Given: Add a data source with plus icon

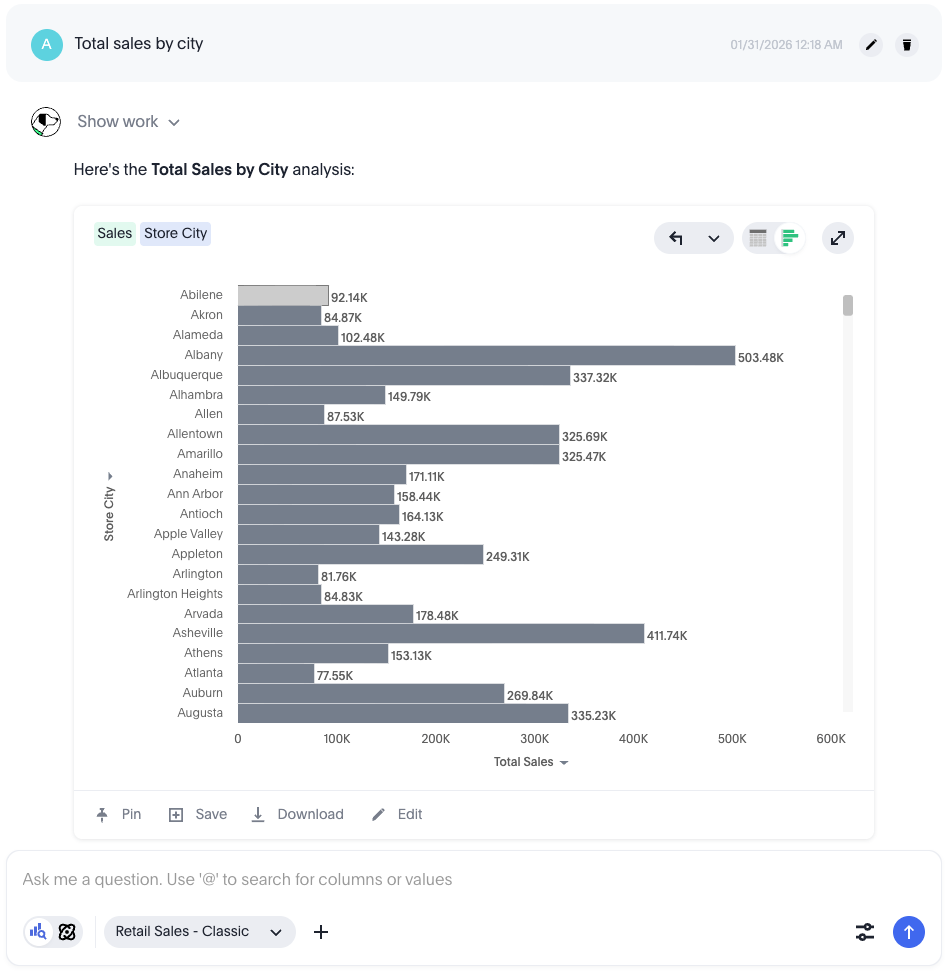Looking at the screenshot, I should pos(321,932).
